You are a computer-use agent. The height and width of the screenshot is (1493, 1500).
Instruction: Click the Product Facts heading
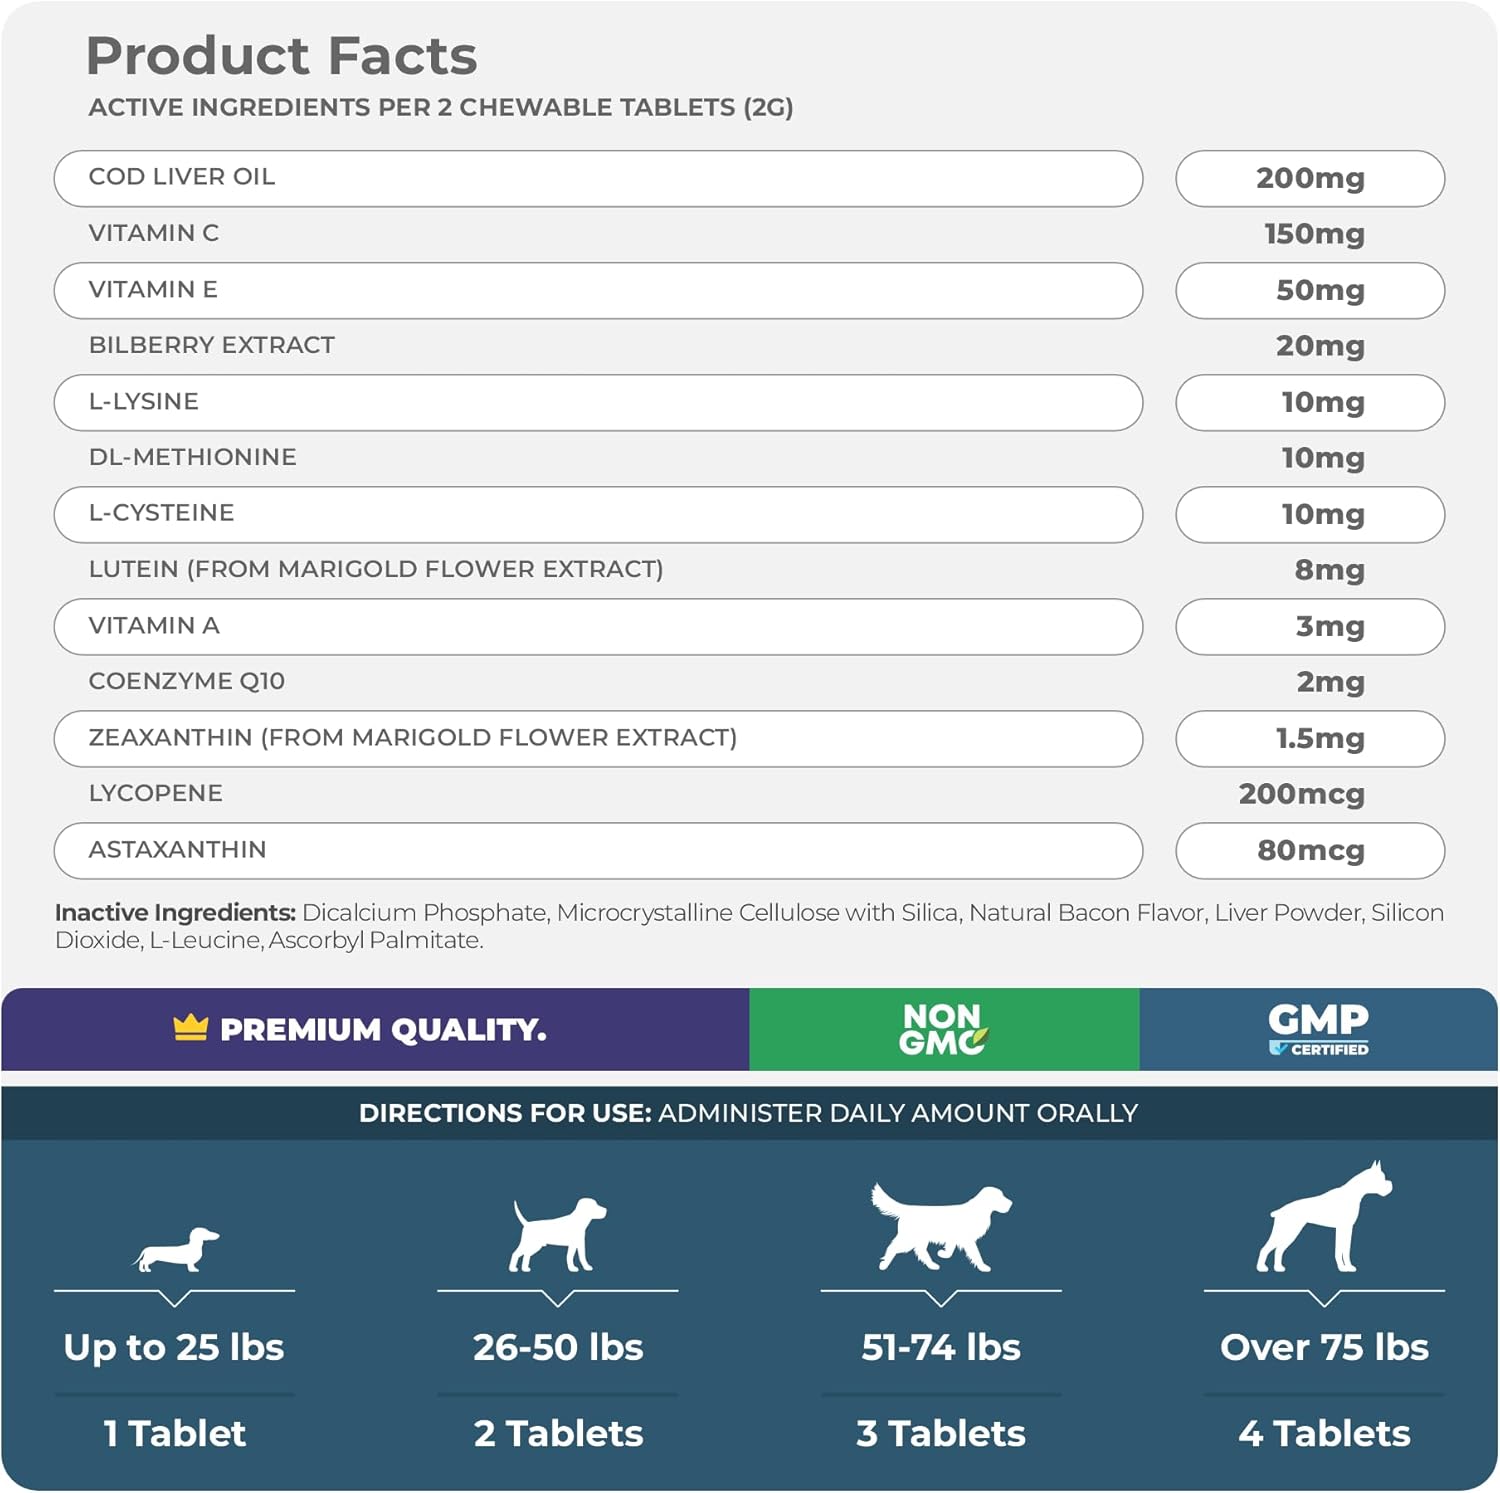coord(282,56)
